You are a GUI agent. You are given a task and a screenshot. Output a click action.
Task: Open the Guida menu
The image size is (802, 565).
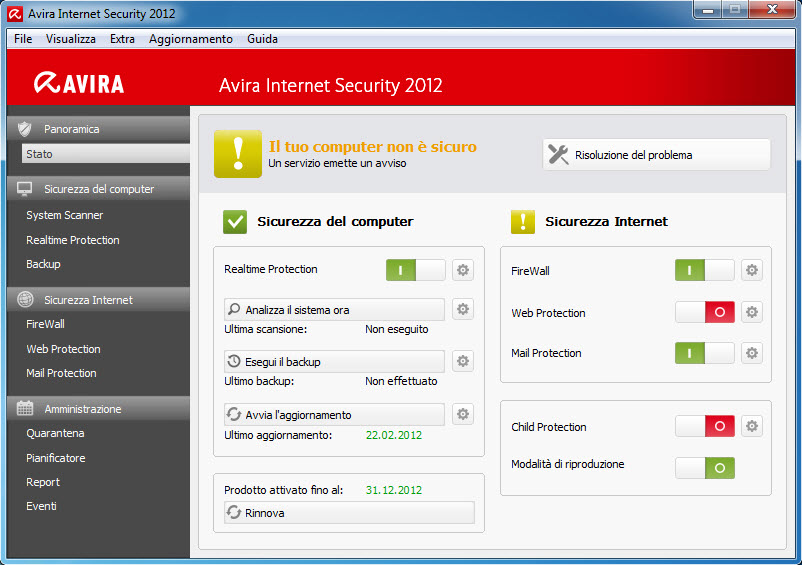coord(262,39)
